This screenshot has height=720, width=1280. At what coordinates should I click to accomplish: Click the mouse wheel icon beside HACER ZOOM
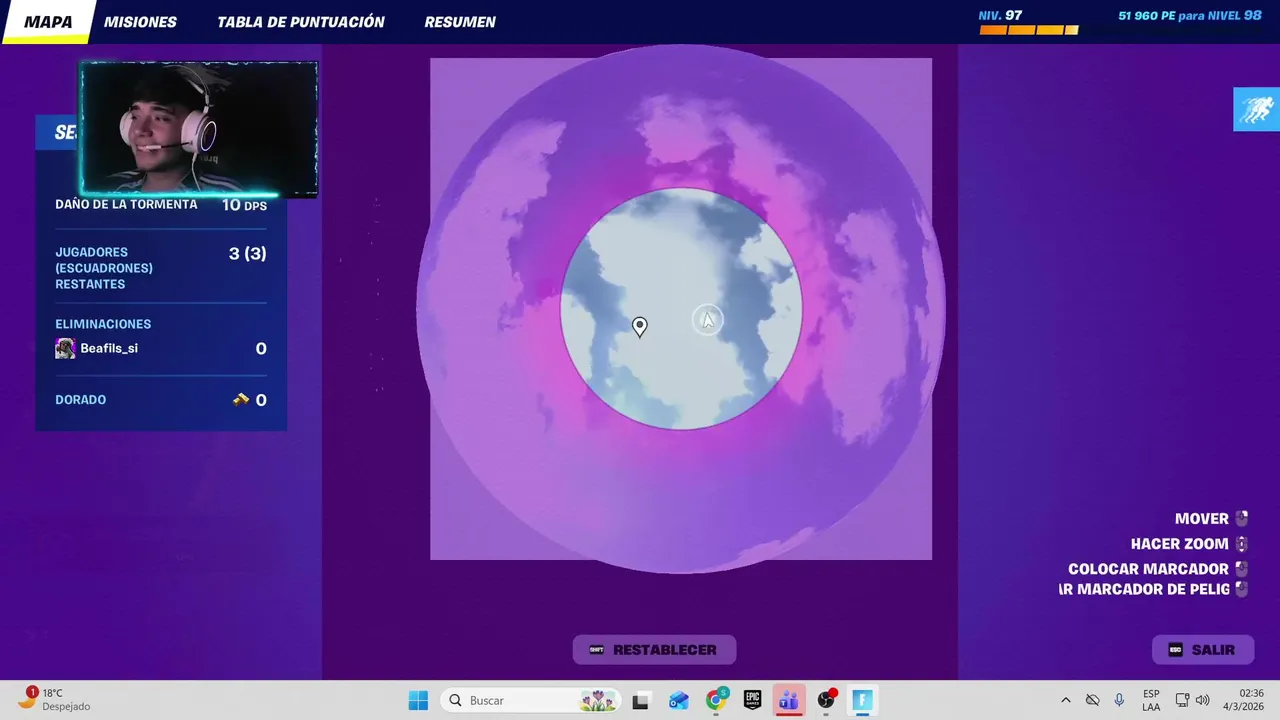pyautogui.click(x=1241, y=544)
